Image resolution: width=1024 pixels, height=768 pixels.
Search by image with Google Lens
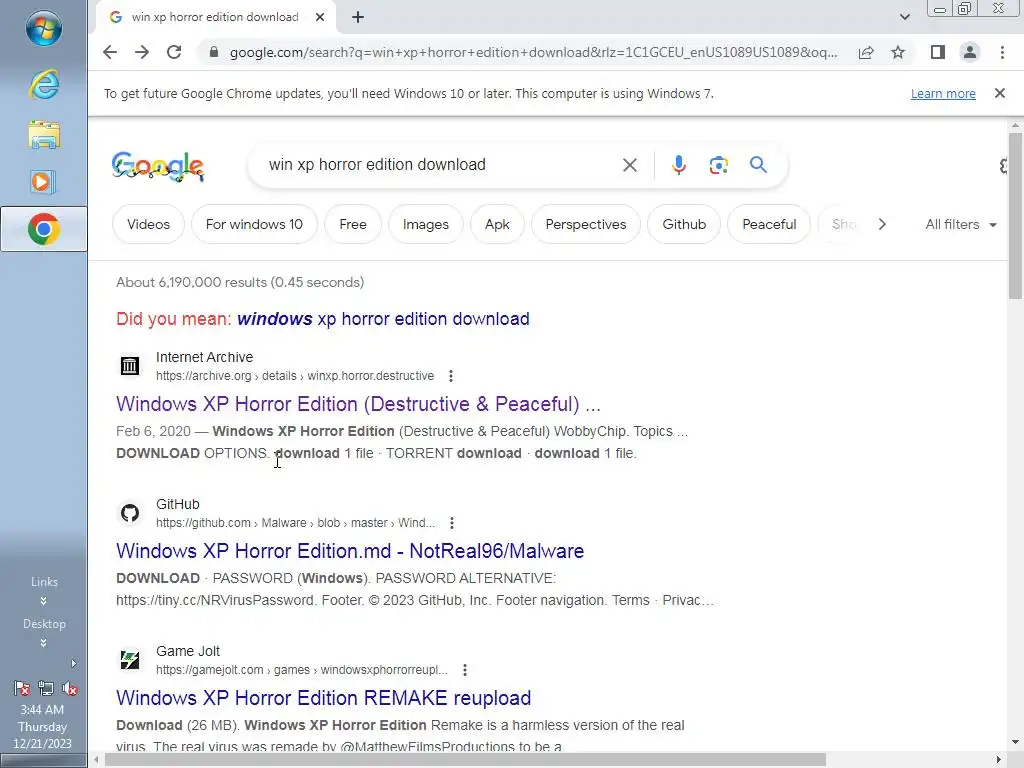[x=718, y=165]
